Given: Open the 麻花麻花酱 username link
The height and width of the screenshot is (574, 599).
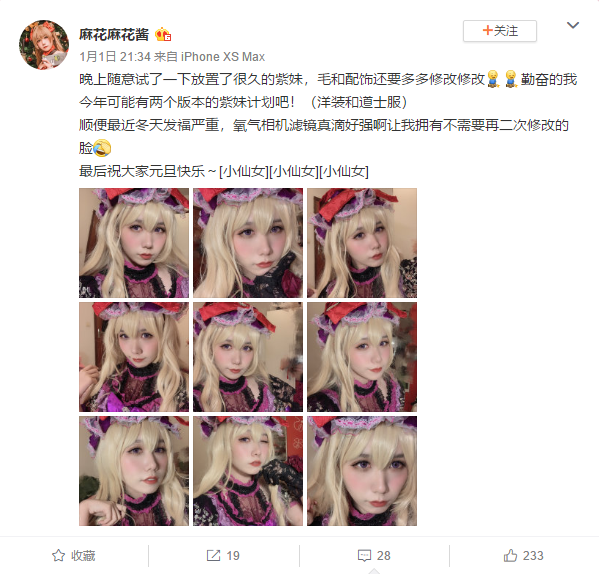Looking at the screenshot, I should 114,34.
